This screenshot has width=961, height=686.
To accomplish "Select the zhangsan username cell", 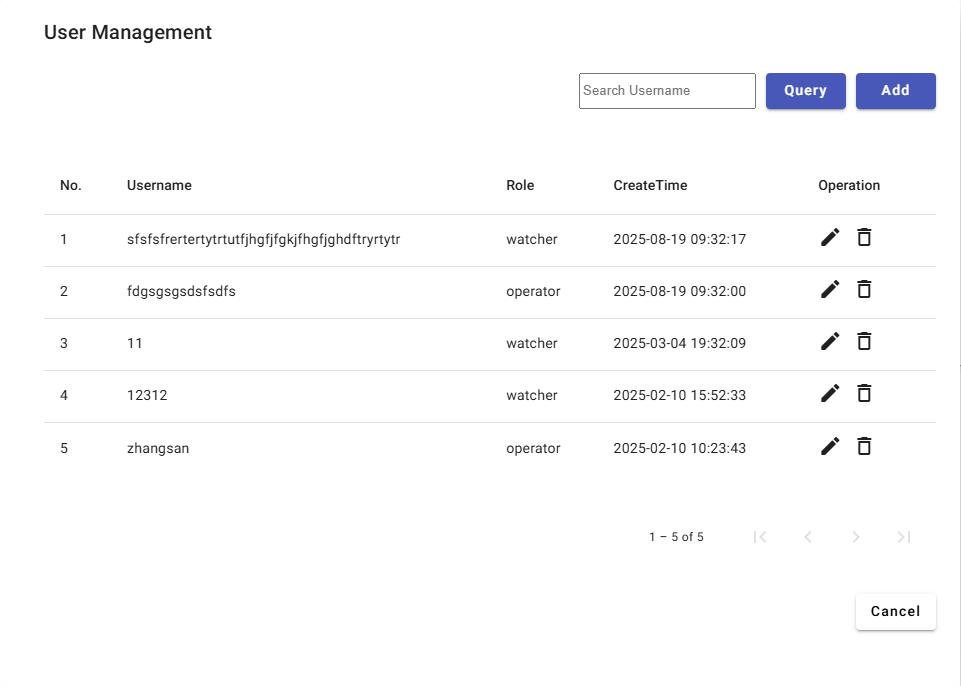I will click(158, 448).
